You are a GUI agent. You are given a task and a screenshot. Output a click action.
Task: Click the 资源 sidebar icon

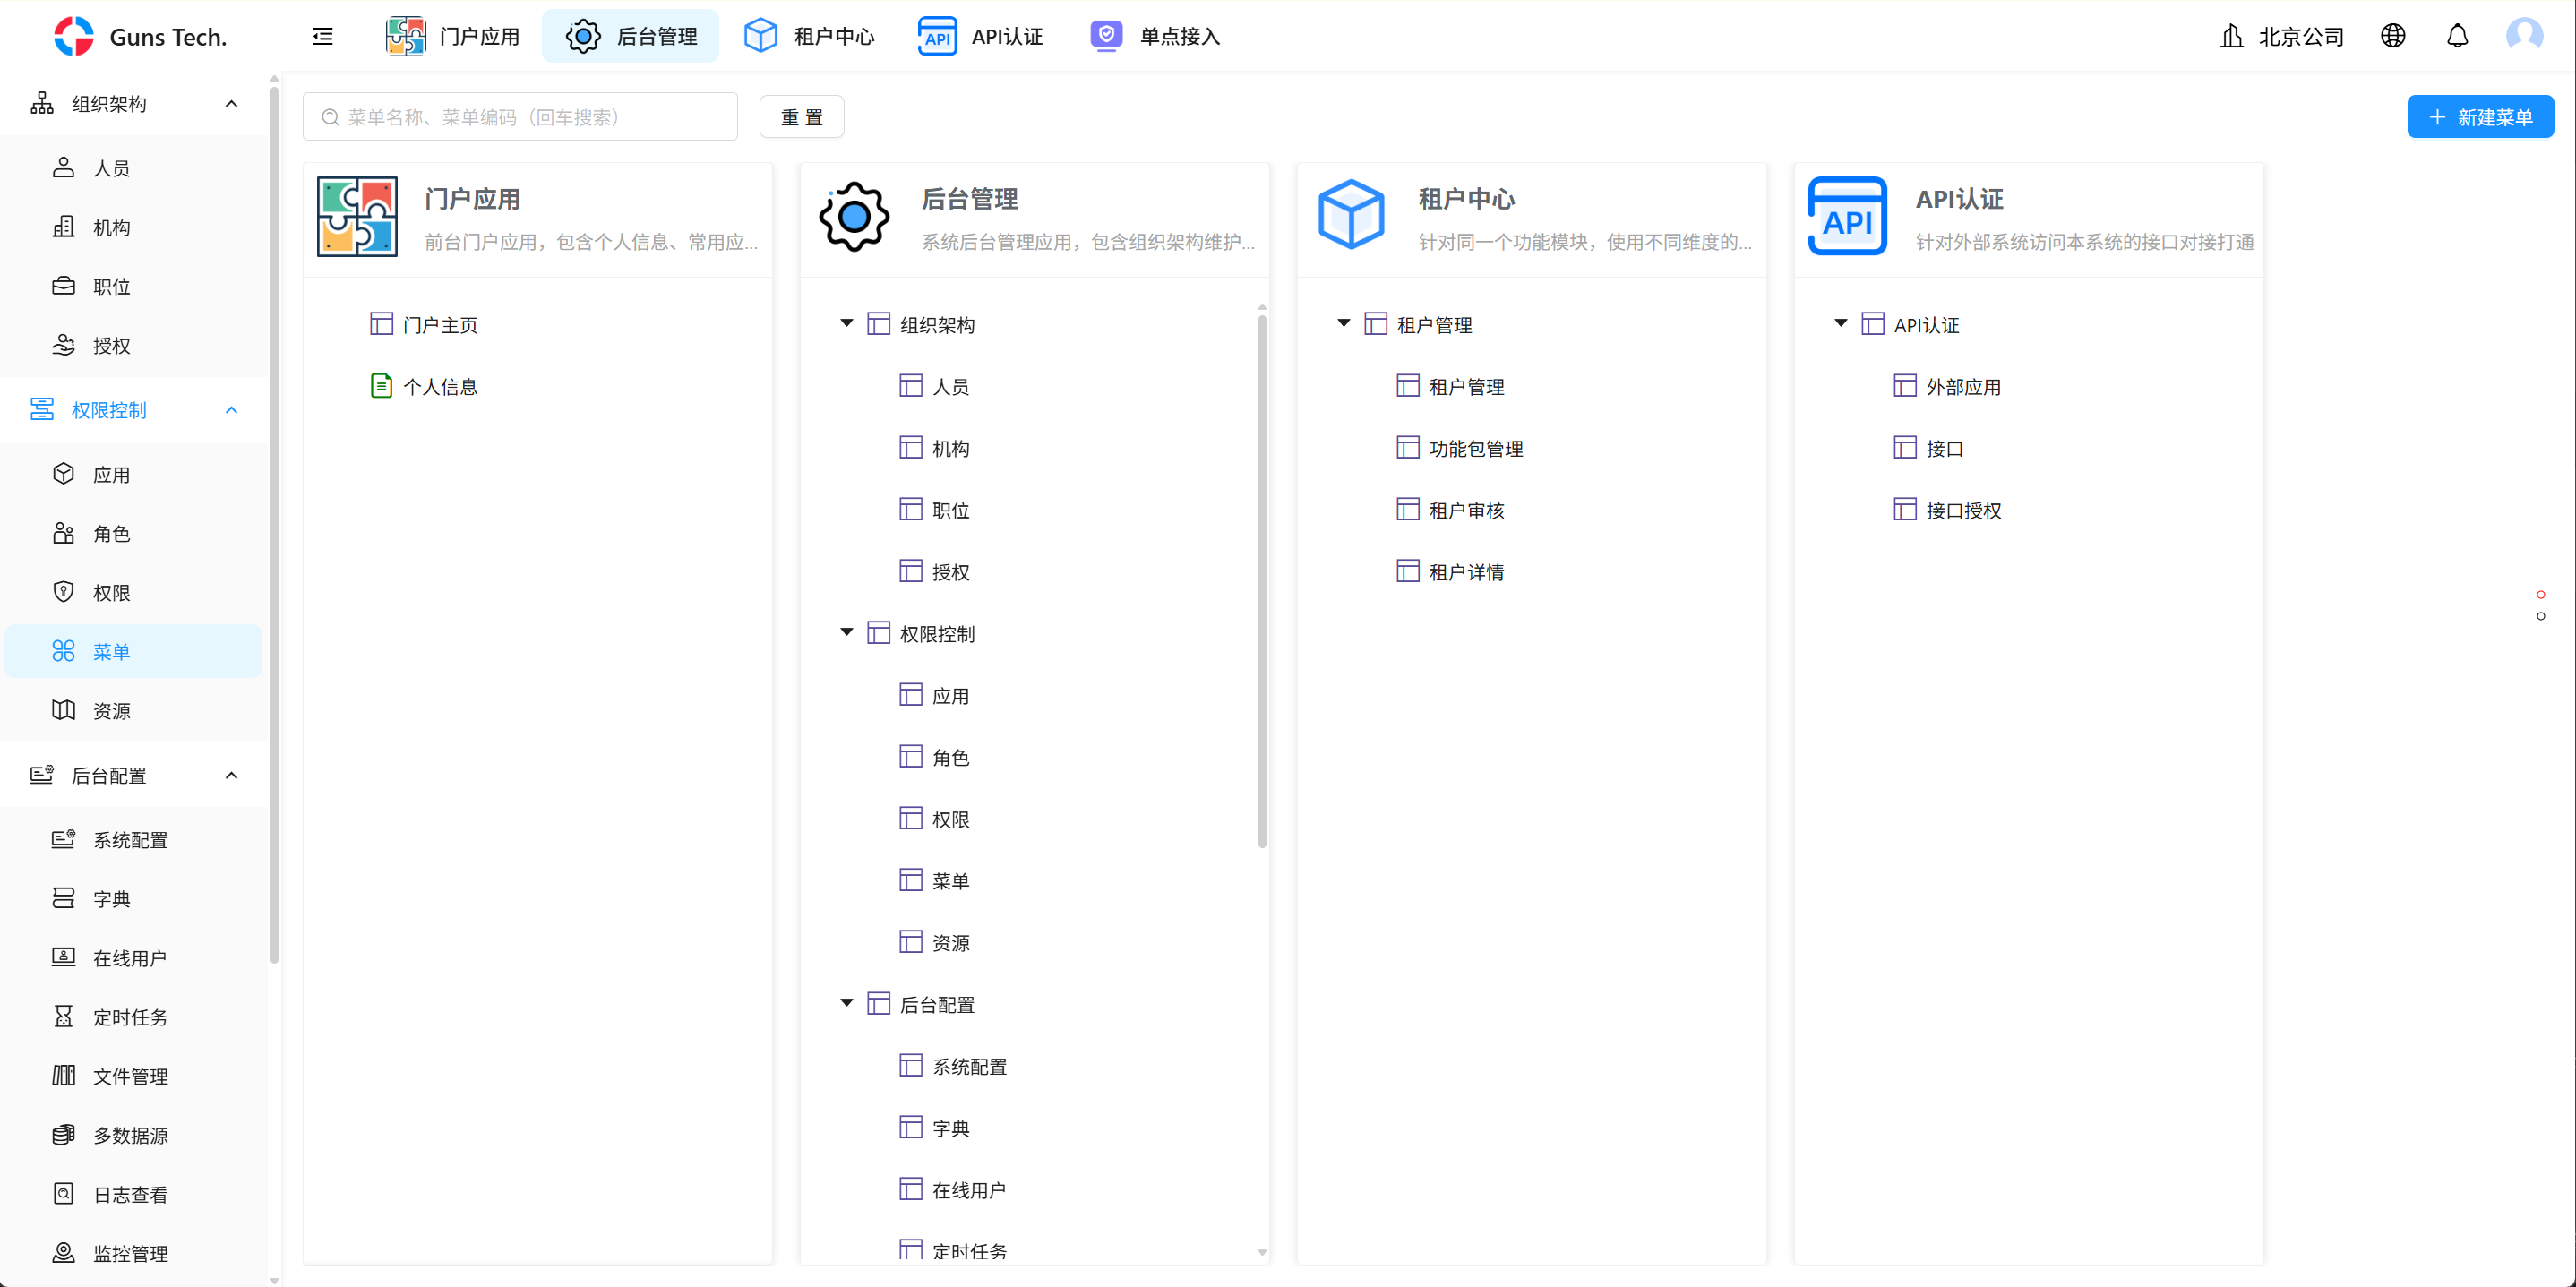tap(63, 710)
